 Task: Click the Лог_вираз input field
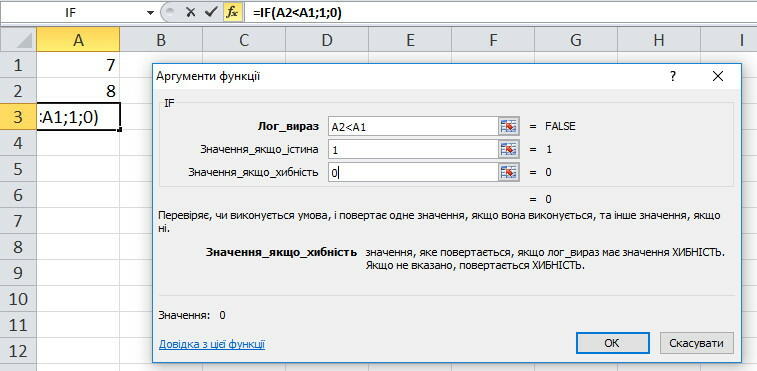(413, 127)
